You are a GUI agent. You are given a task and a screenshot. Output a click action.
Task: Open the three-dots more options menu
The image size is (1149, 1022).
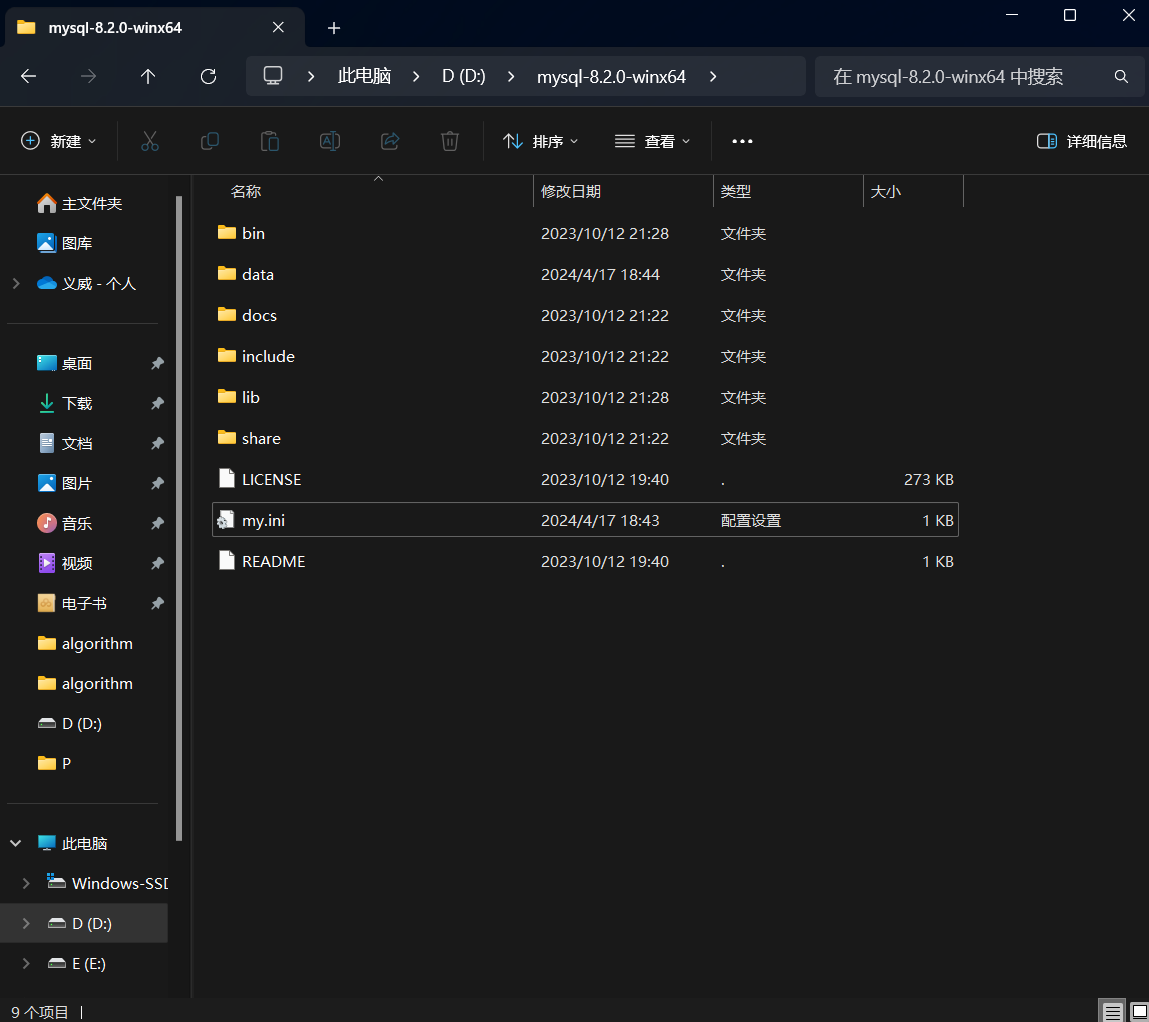742,141
